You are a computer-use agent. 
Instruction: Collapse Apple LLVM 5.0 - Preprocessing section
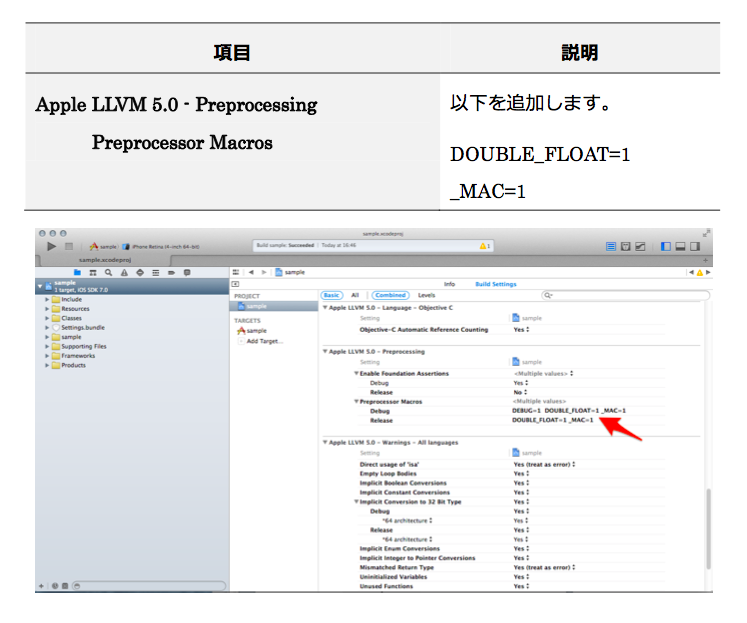(325, 352)
